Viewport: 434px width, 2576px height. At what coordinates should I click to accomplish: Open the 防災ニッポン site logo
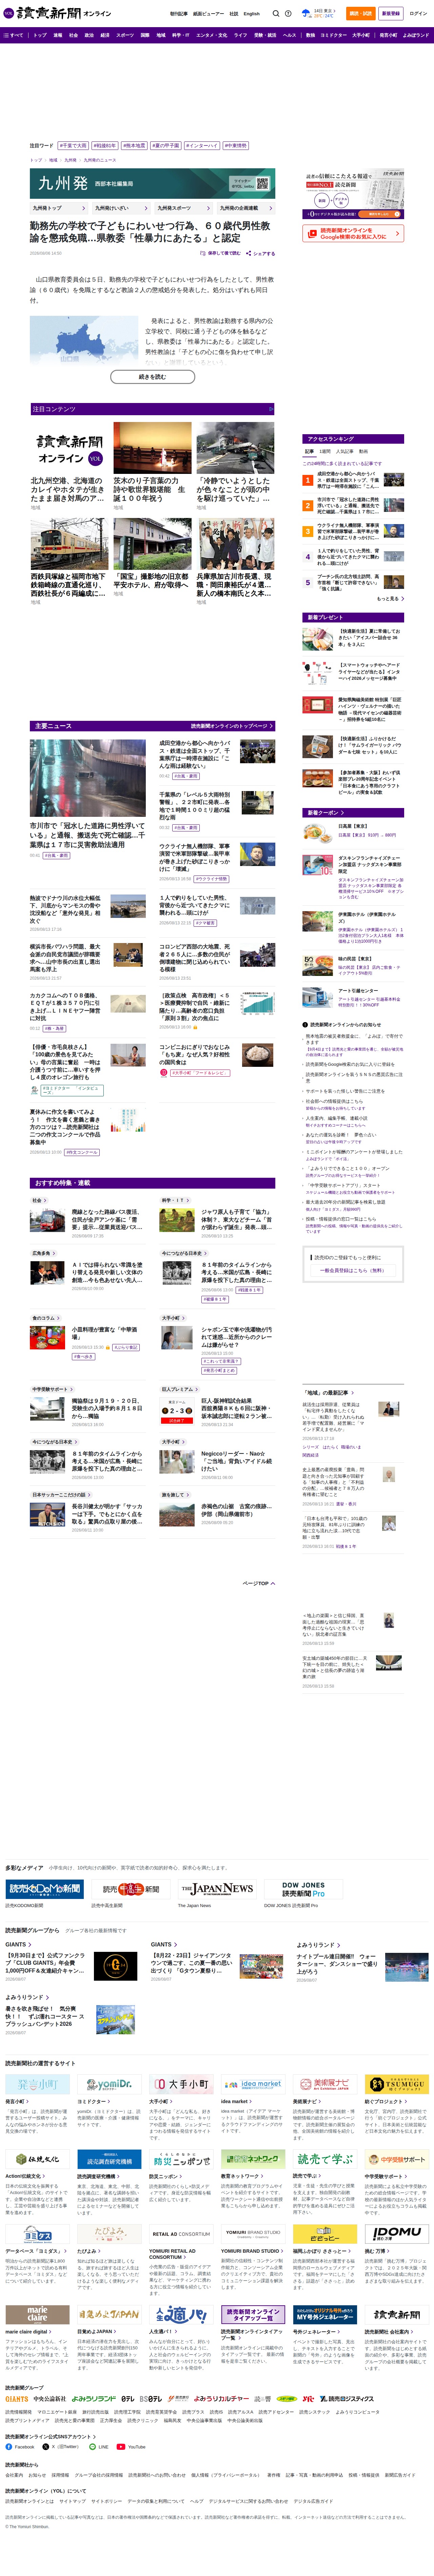point(181,2159)
